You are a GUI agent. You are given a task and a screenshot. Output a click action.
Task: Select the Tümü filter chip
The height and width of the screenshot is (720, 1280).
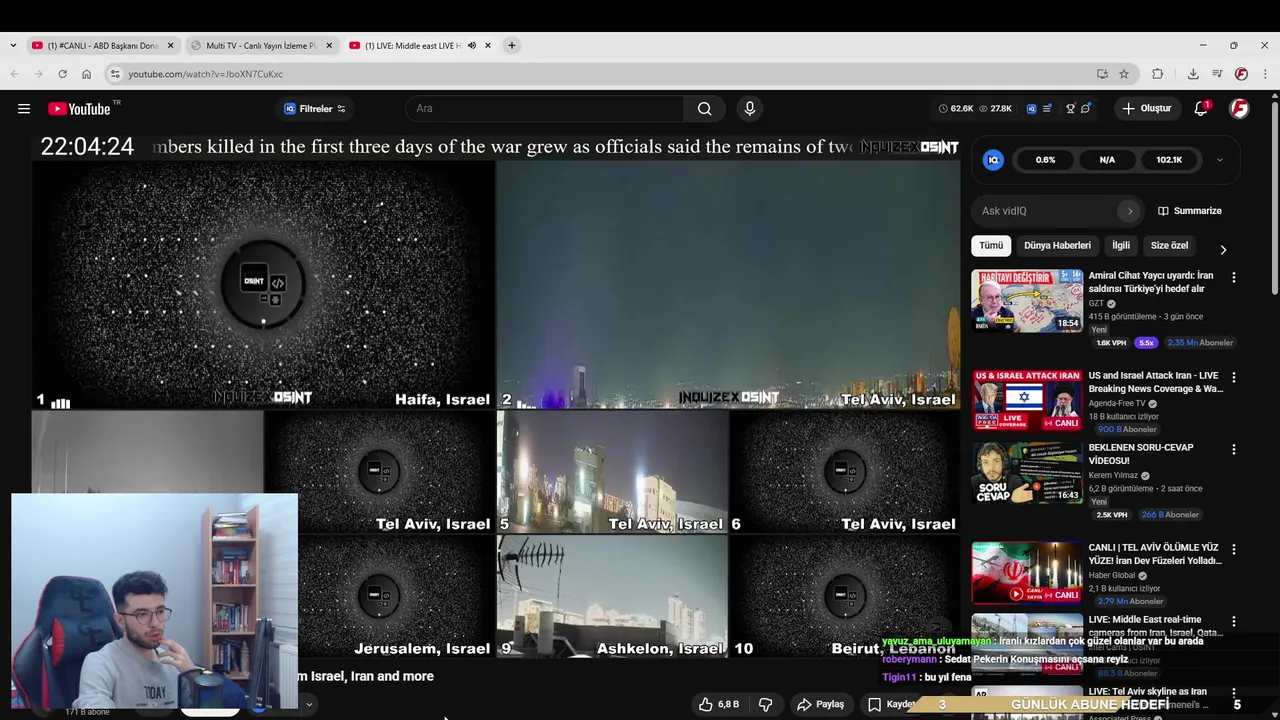coord(991,246)
